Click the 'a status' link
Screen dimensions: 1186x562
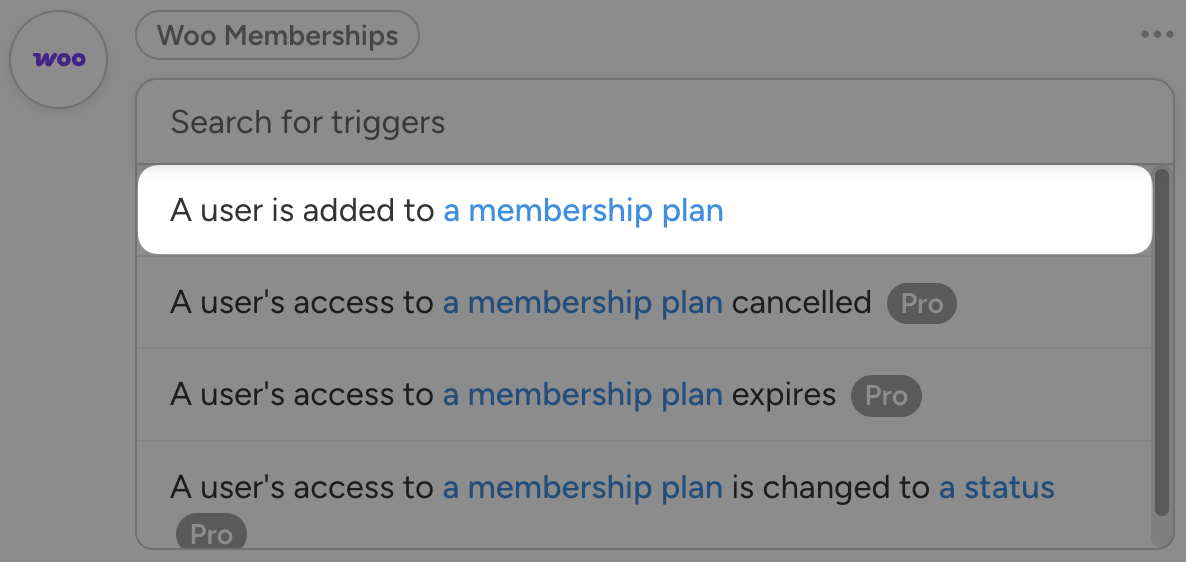click(996, 488)
